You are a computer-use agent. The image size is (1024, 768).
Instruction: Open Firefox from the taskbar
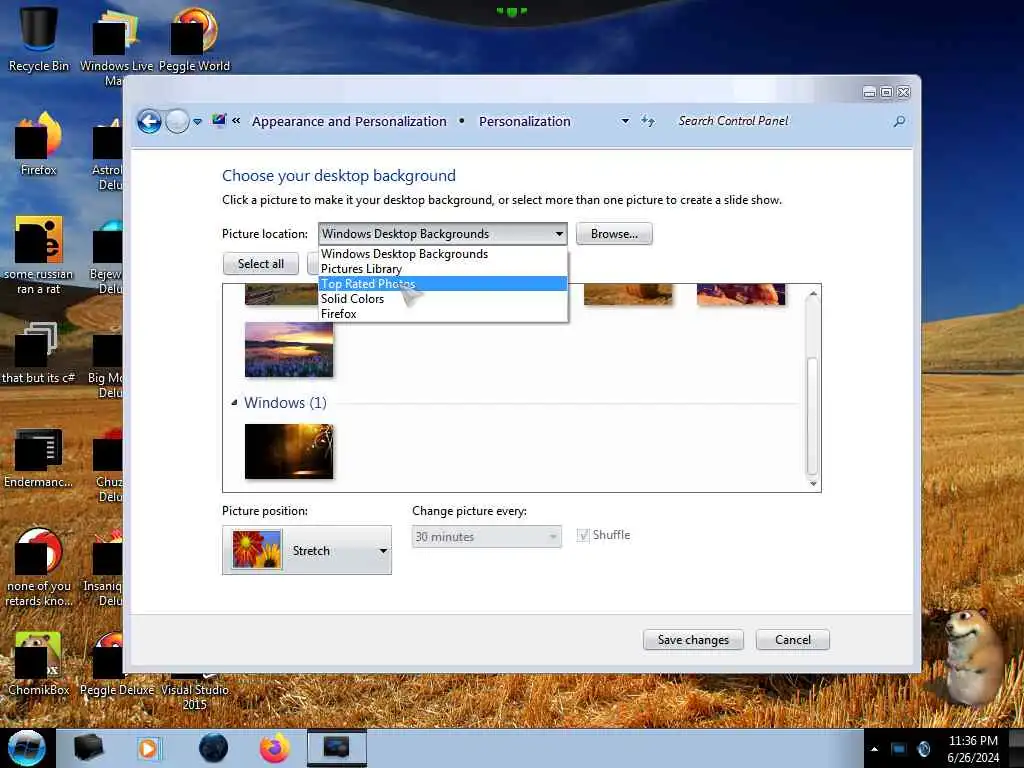[274, 748]
